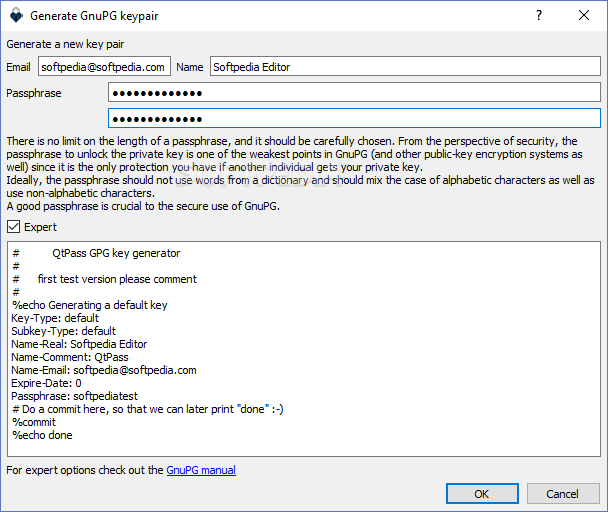608x512 pixels.
Task: Click the first Passphrase field
Action: click(x=354, y=92)
